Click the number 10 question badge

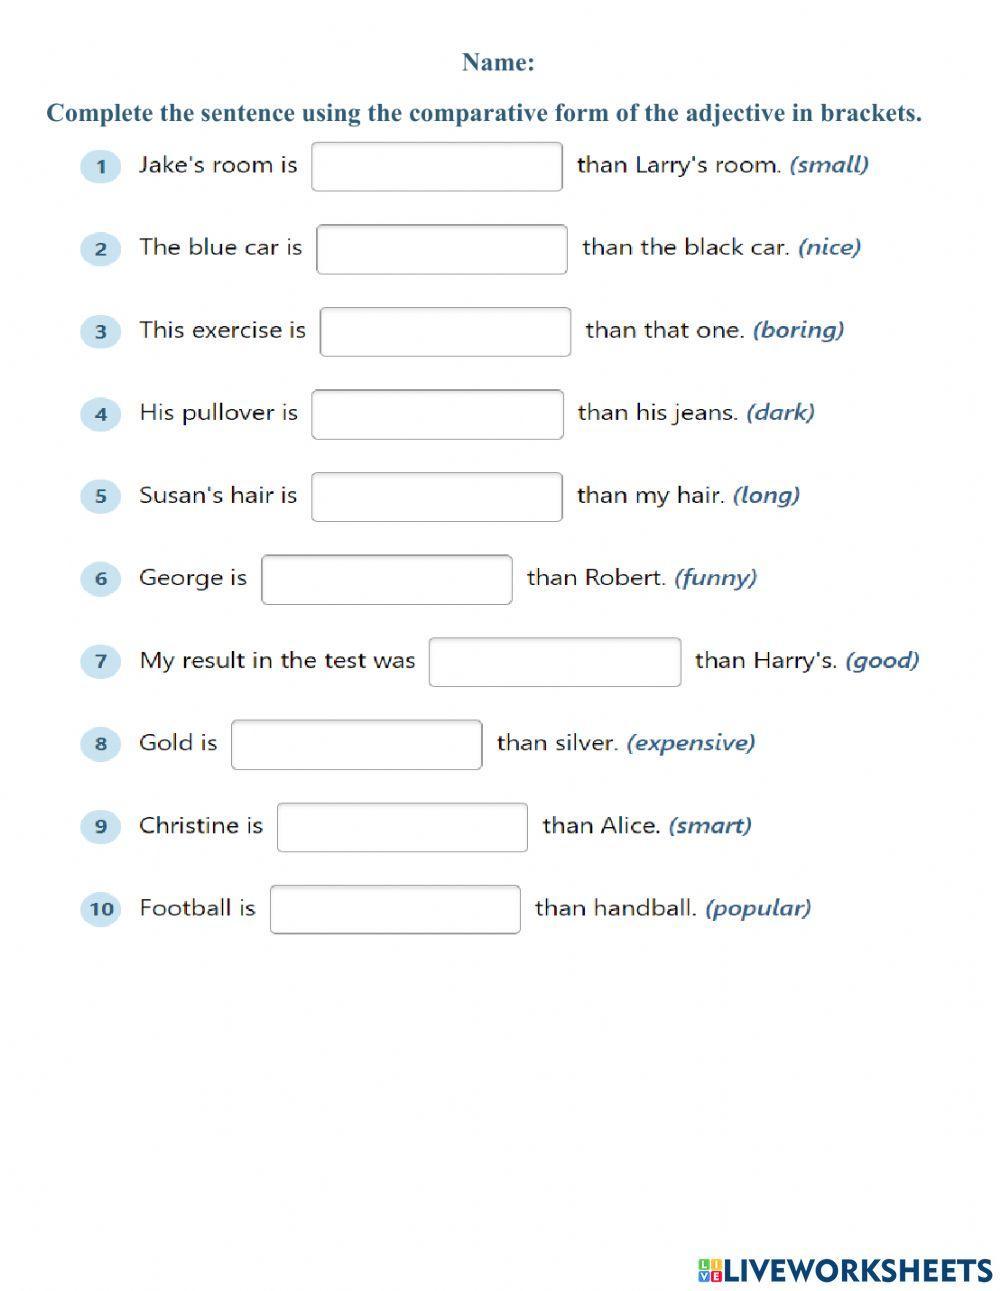click(x=100, y=909)
